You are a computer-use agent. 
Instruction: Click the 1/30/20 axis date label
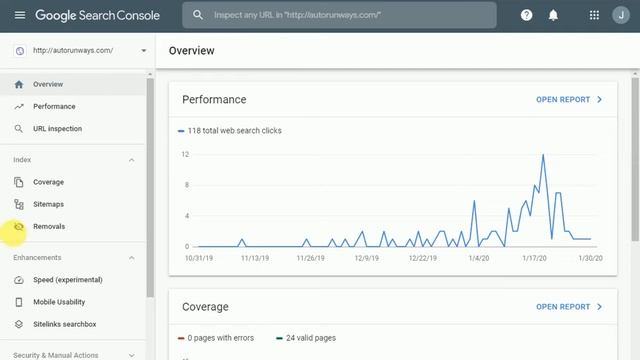pos(591,258)
